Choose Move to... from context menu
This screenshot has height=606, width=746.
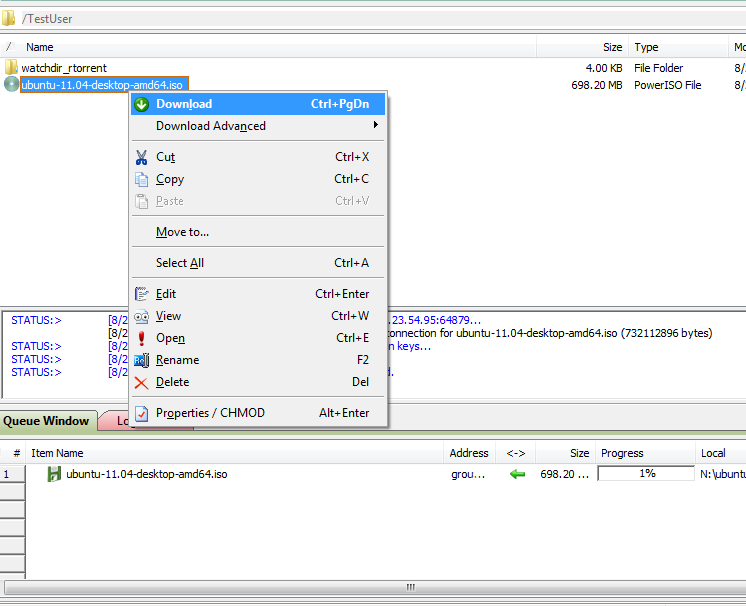coord(182,232)
